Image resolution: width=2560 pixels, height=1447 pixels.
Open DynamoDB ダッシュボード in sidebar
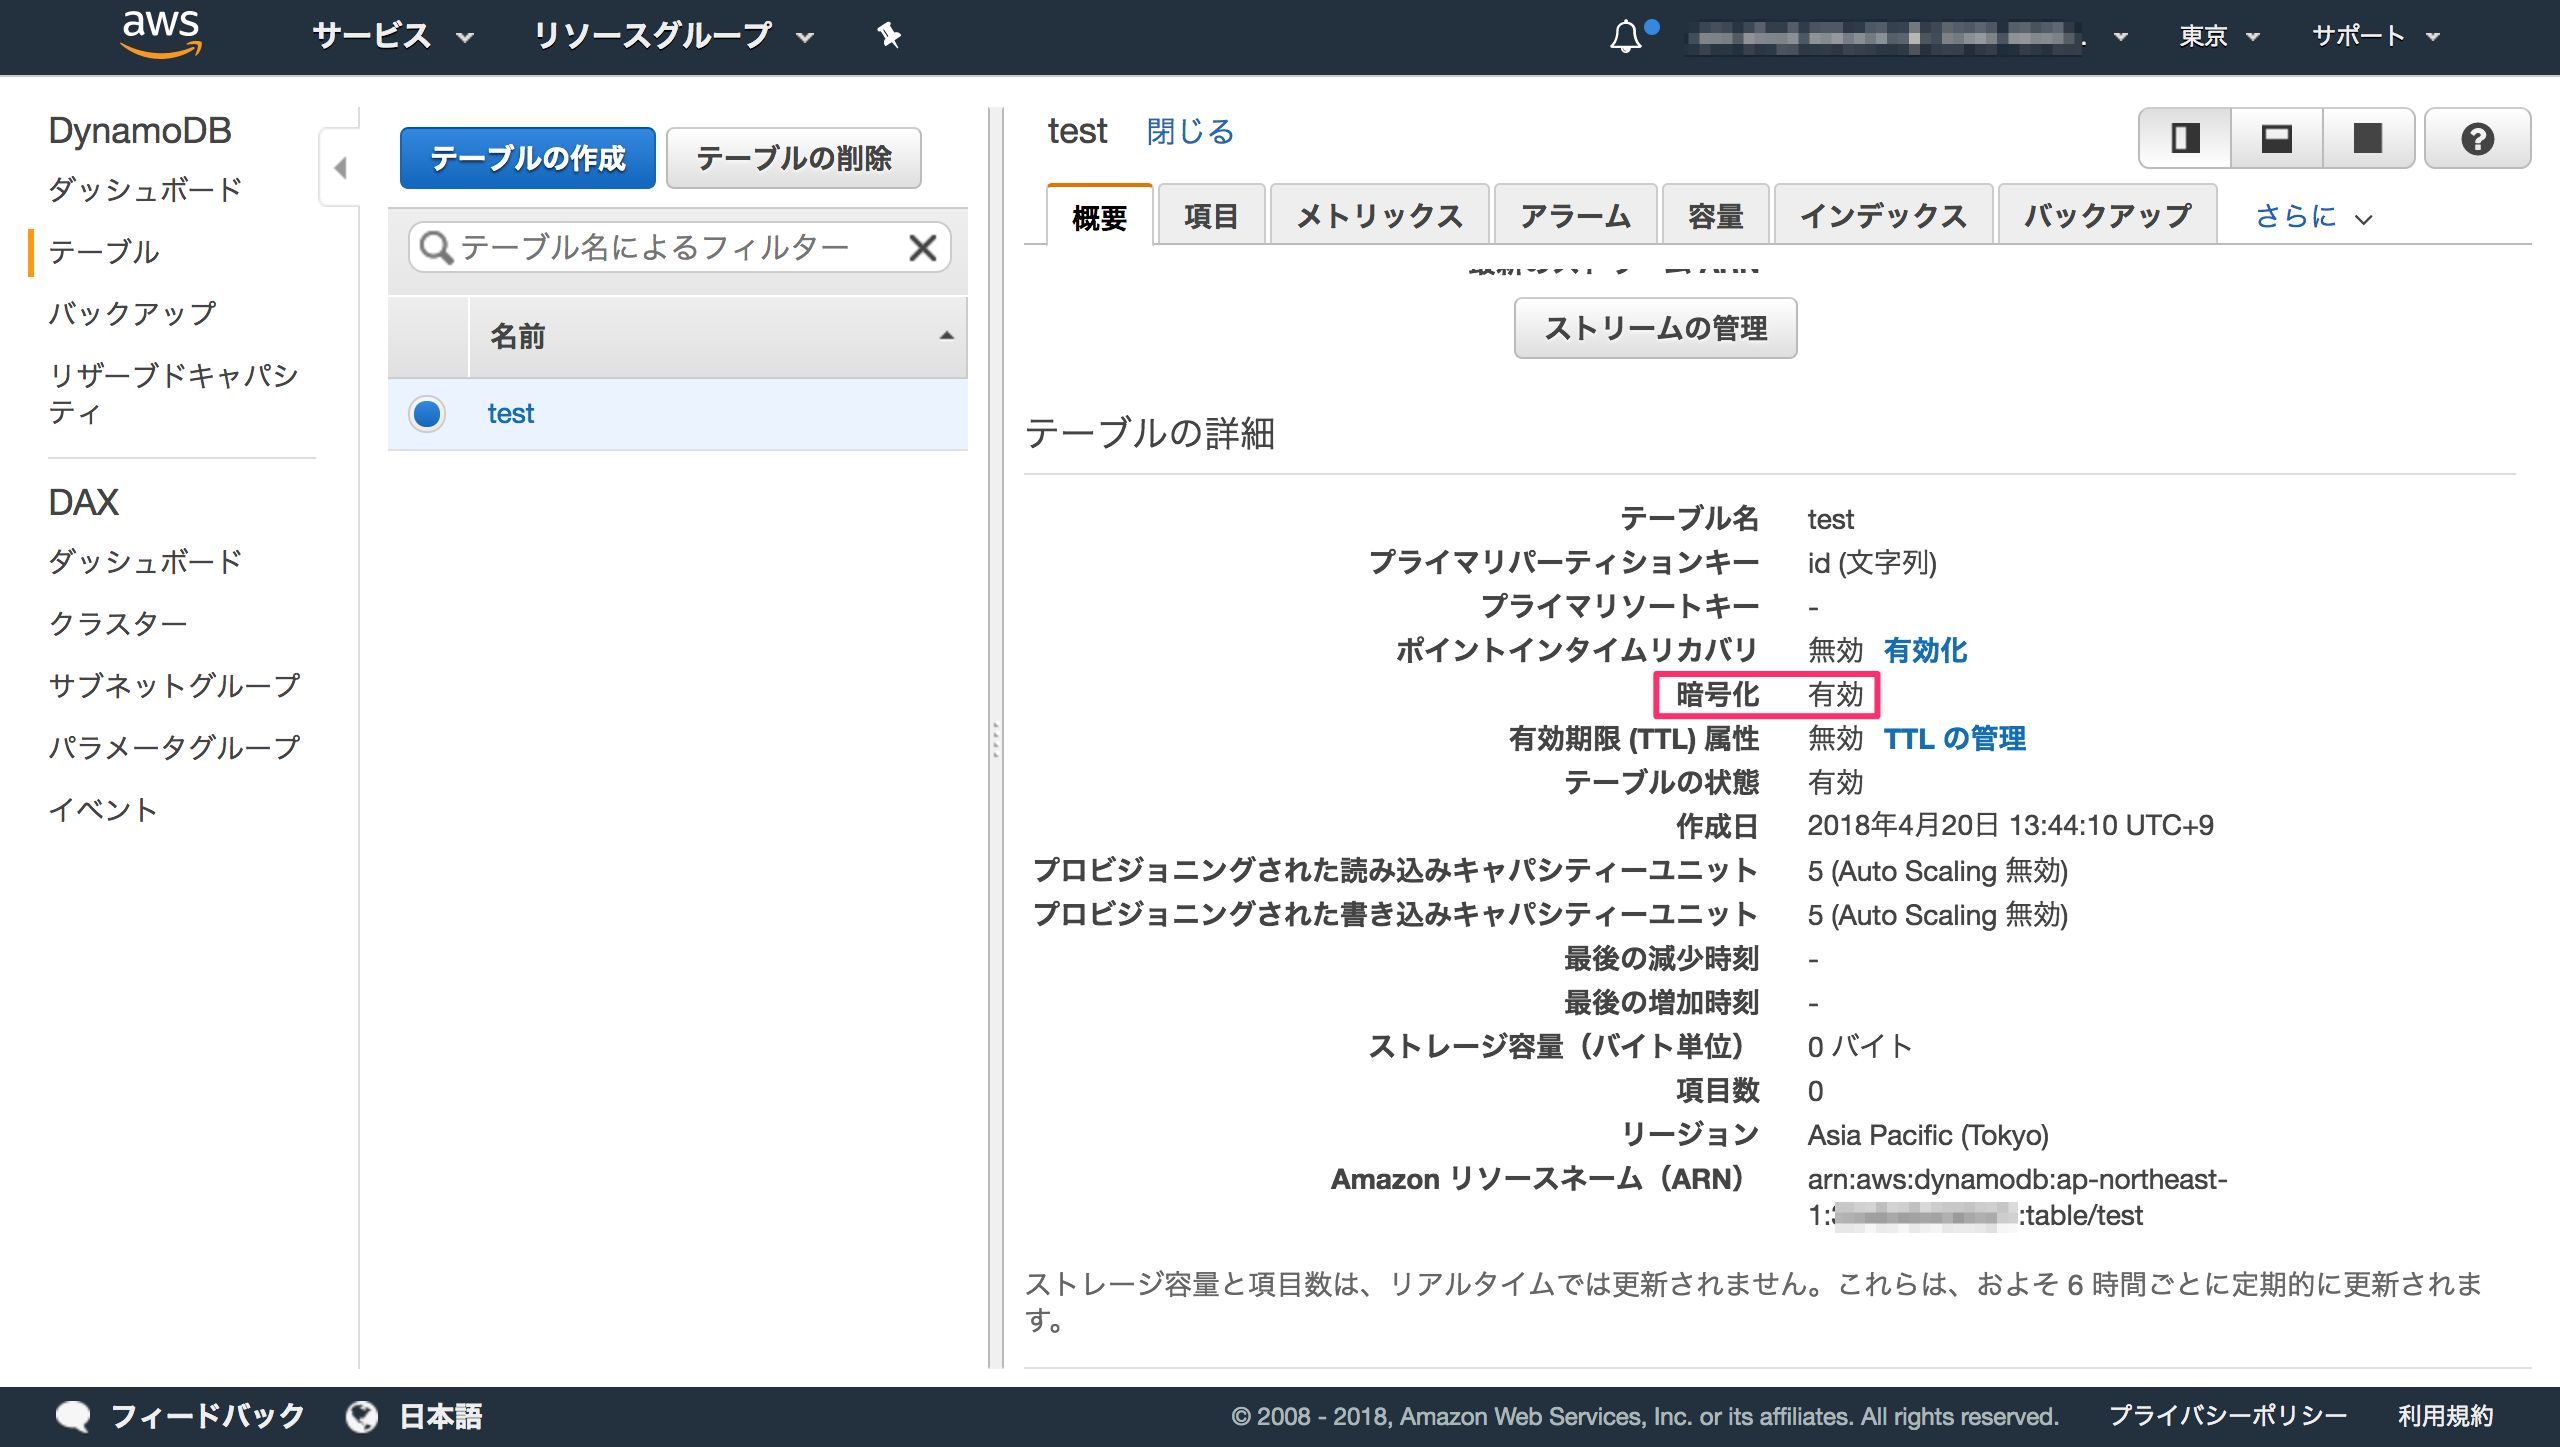point(145,190)
